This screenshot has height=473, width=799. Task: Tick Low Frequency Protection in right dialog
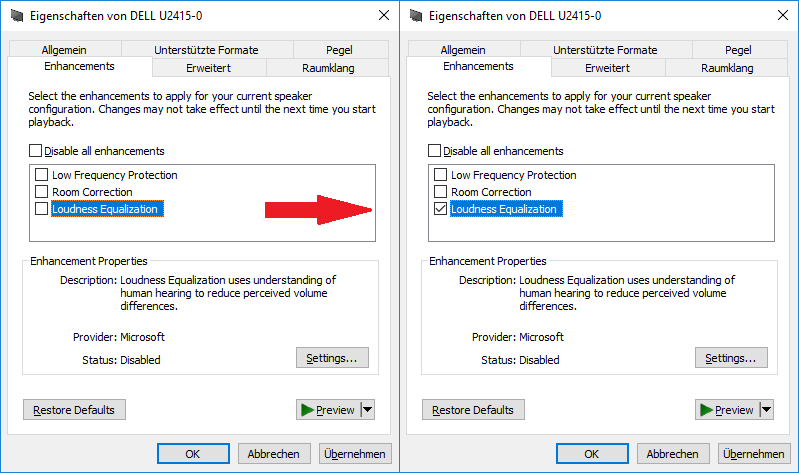coord(441,175)
